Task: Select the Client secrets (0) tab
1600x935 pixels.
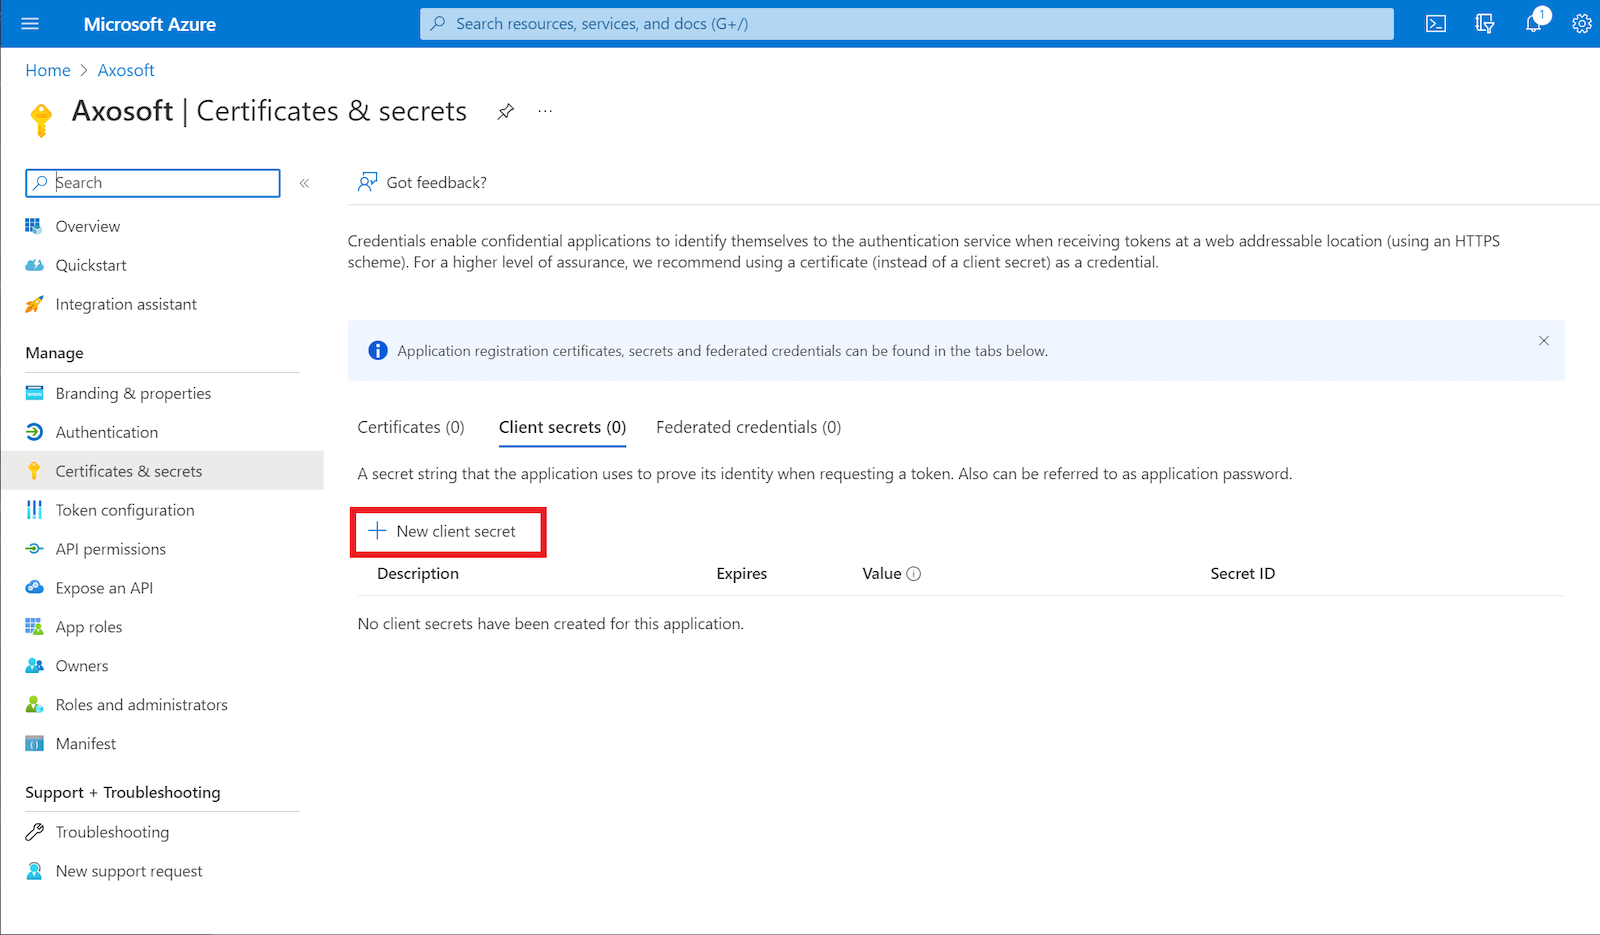Action: tap(562, 427)
